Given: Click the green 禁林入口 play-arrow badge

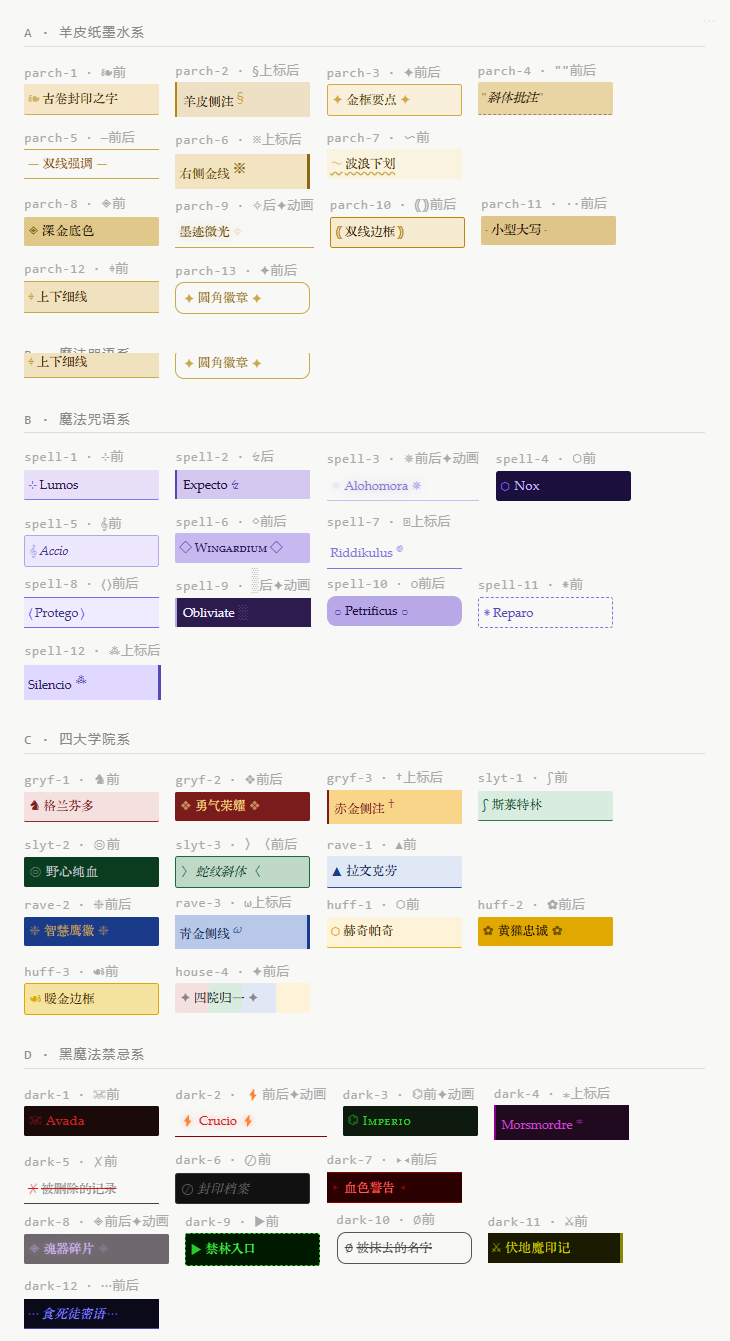Looking at the screenshot, I should click(252, 1248).
